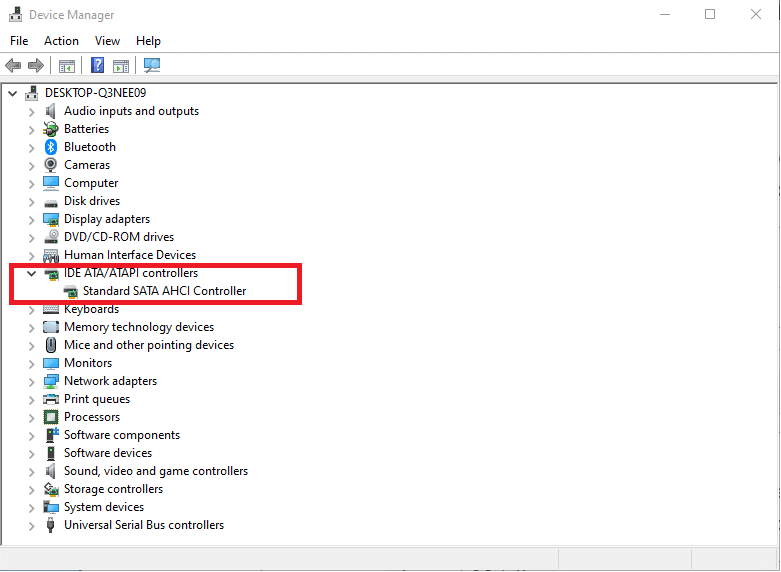Click the Human Interface Devices icon
Image resolution: width=781 pixels, height=572 pixels.
pos(51,255)
